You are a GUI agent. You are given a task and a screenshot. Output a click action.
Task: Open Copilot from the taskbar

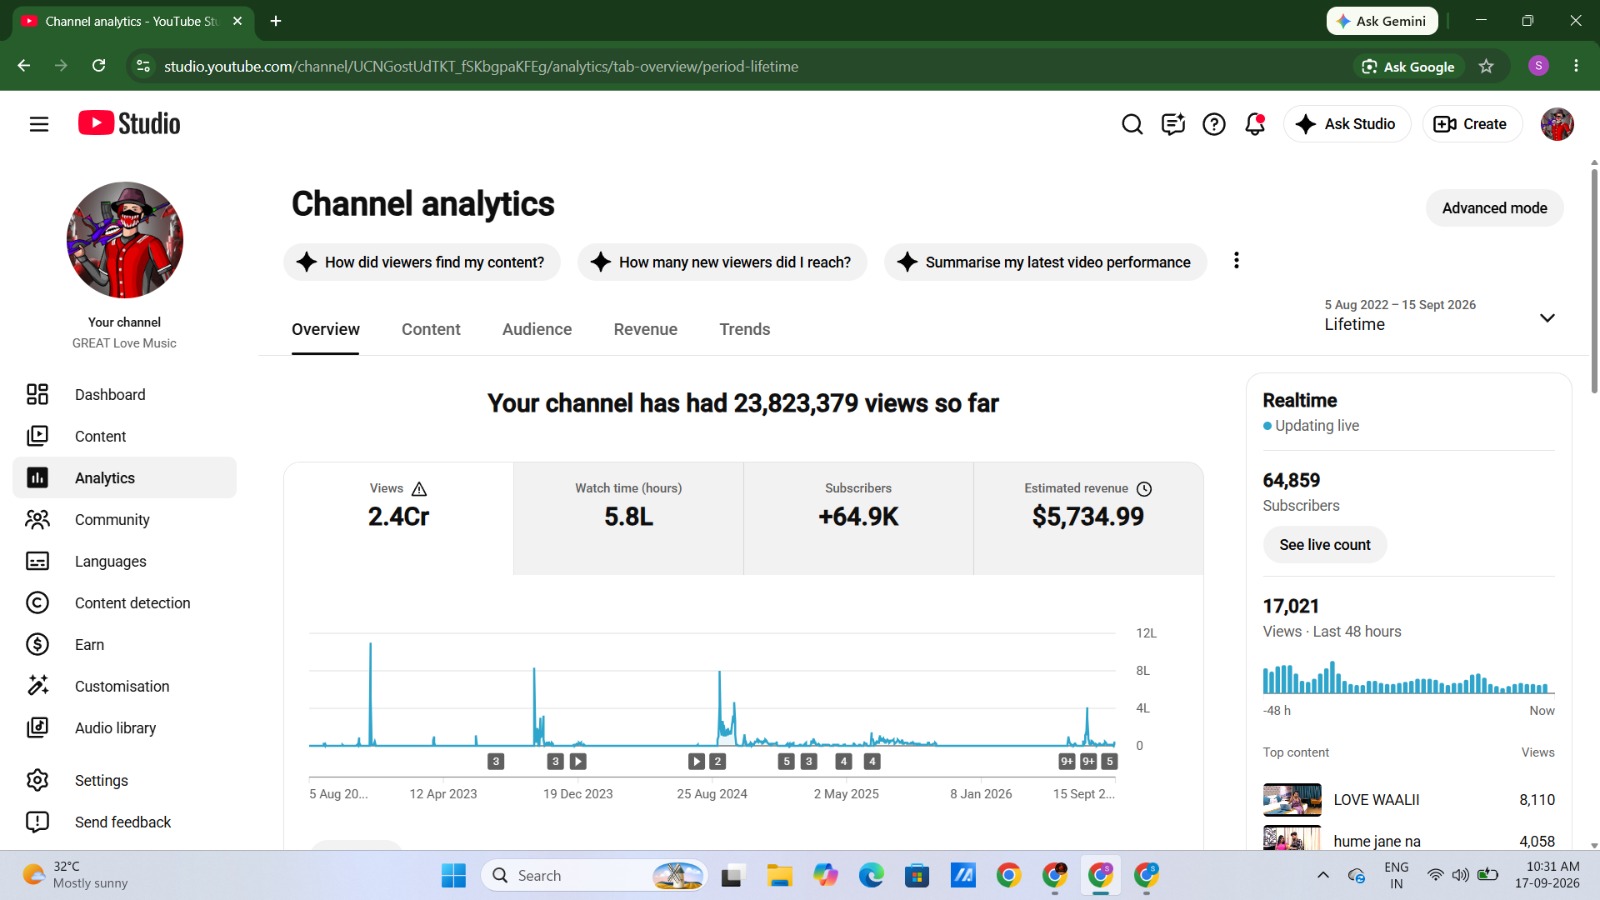(825, 876)
